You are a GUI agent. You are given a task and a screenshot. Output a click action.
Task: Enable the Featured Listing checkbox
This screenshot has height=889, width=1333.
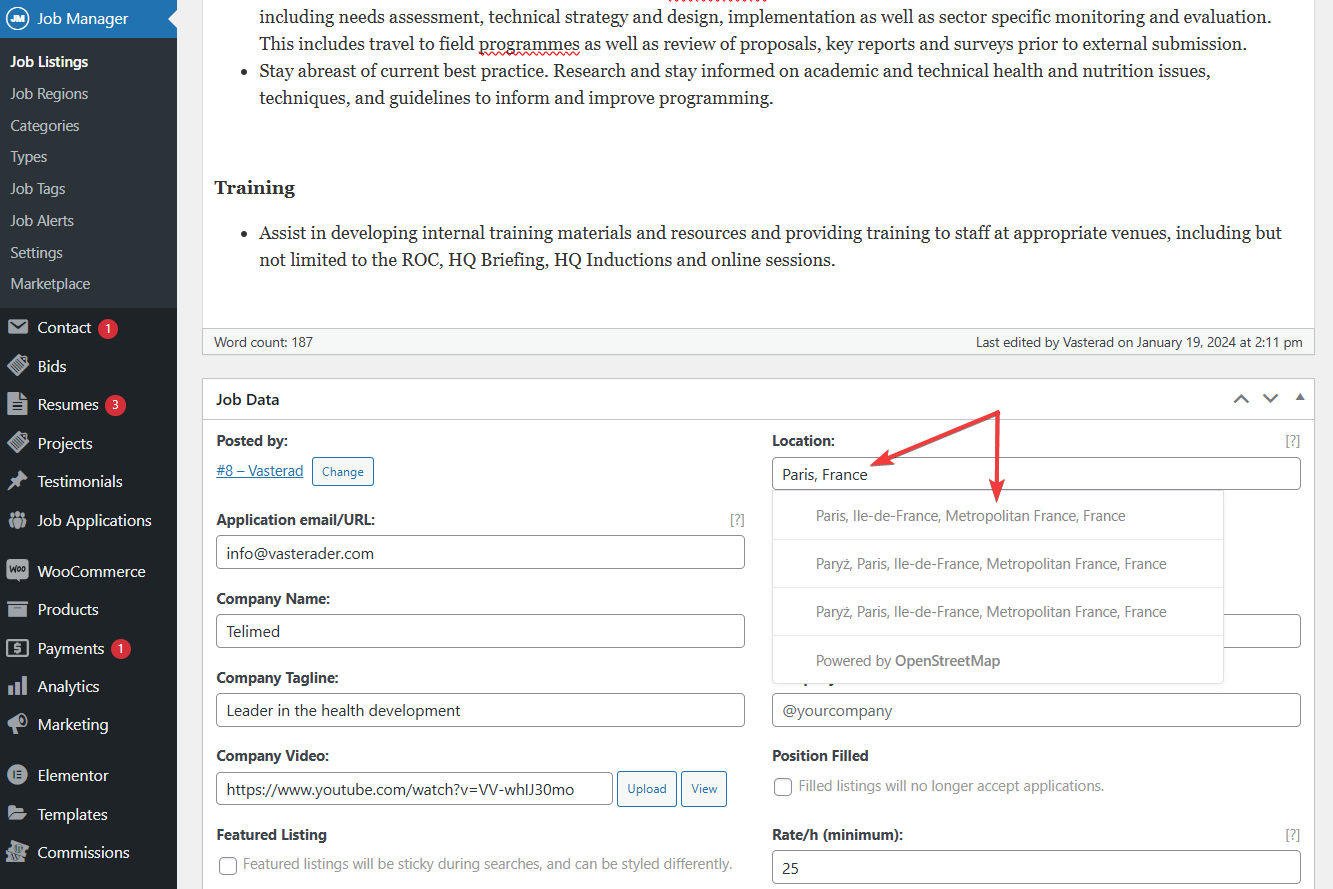point(228,865)
